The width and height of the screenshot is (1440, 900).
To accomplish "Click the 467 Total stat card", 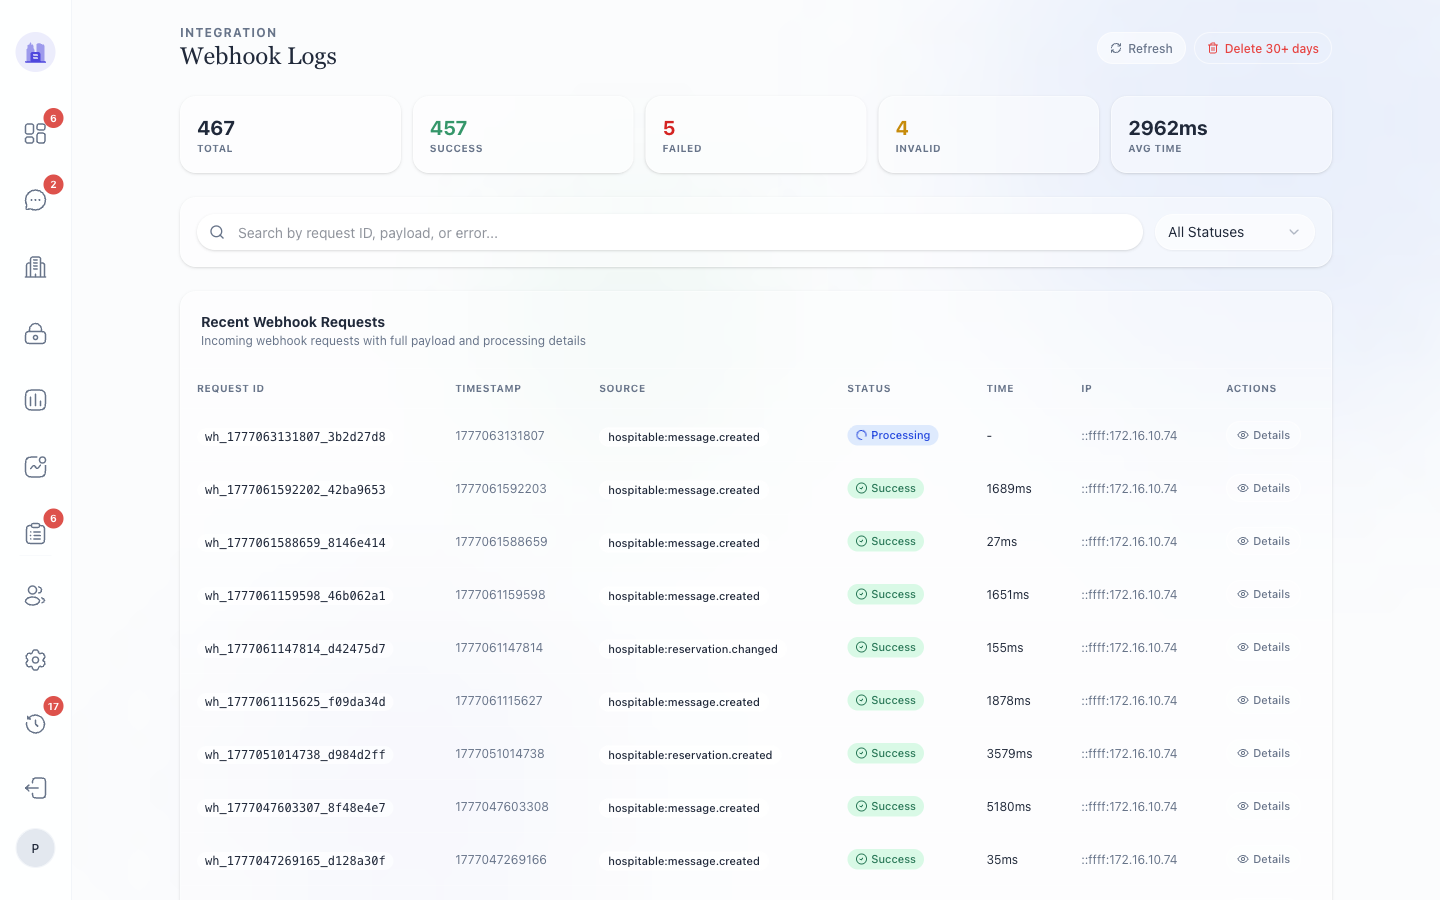I will [290, 135].
